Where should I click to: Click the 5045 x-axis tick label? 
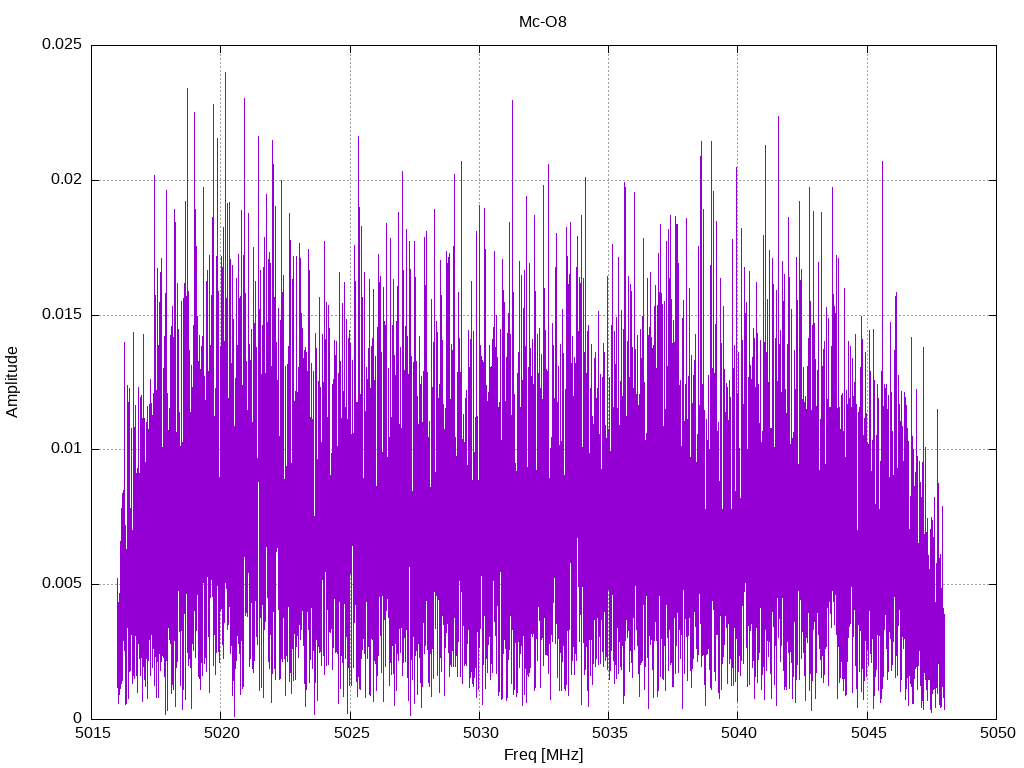(x=868, y=733)
